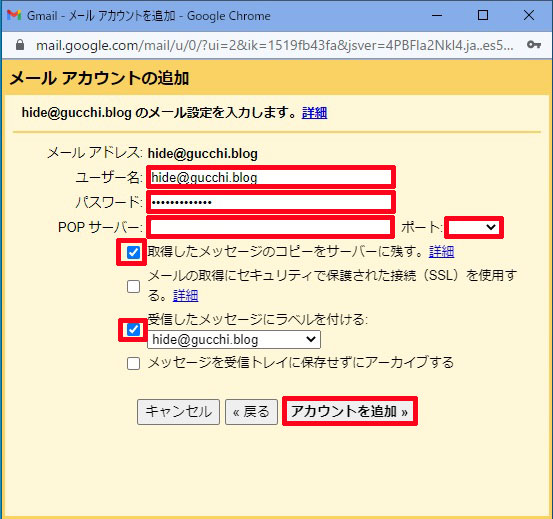
Task: Click the キャンセル button
Action: click(x=178, y=412)
